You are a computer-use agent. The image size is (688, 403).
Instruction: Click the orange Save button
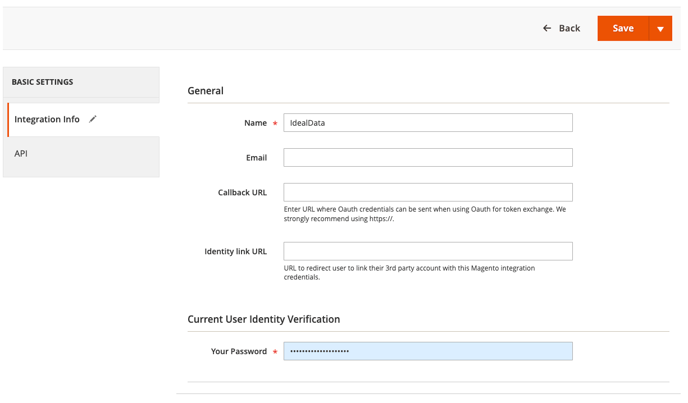(x=622, y=29)
